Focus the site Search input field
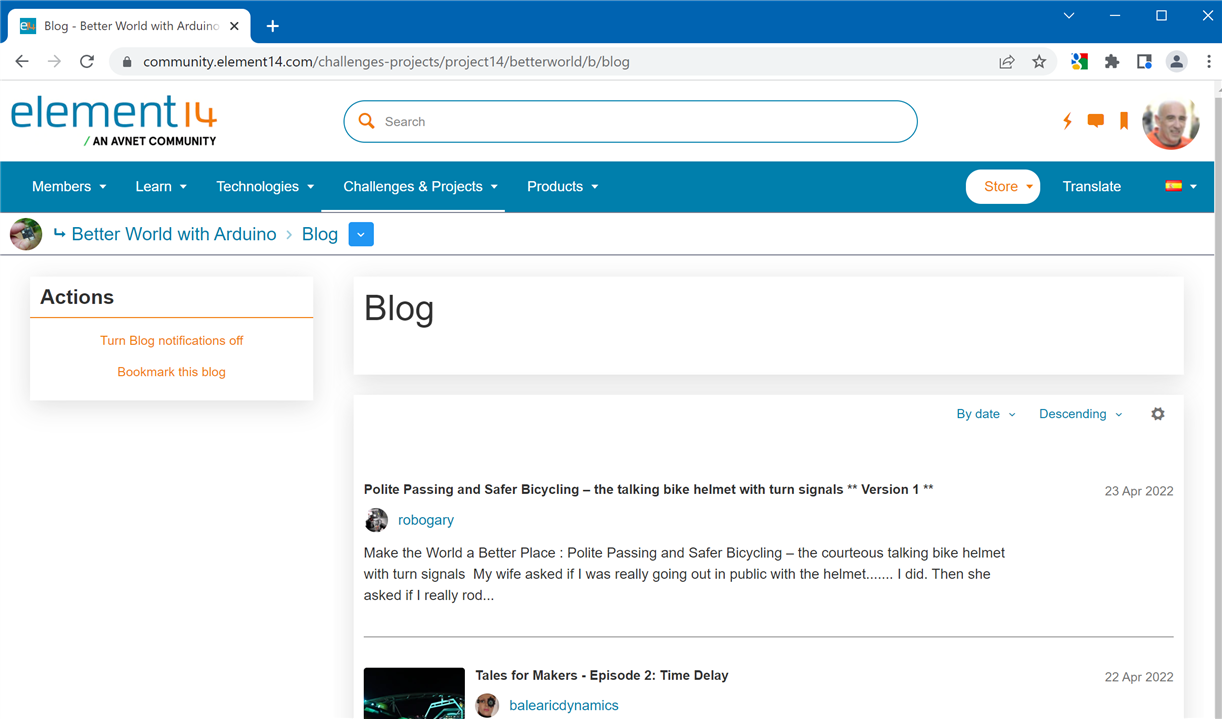 pyautogui.click(x=630, y=121)
